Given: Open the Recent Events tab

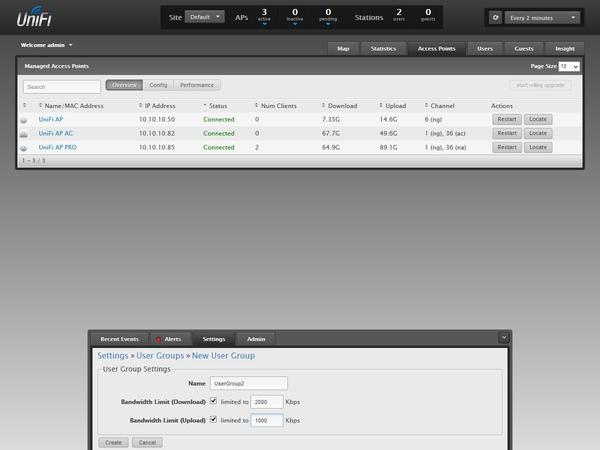Looking at the screenshot, I should coord(119,339).
